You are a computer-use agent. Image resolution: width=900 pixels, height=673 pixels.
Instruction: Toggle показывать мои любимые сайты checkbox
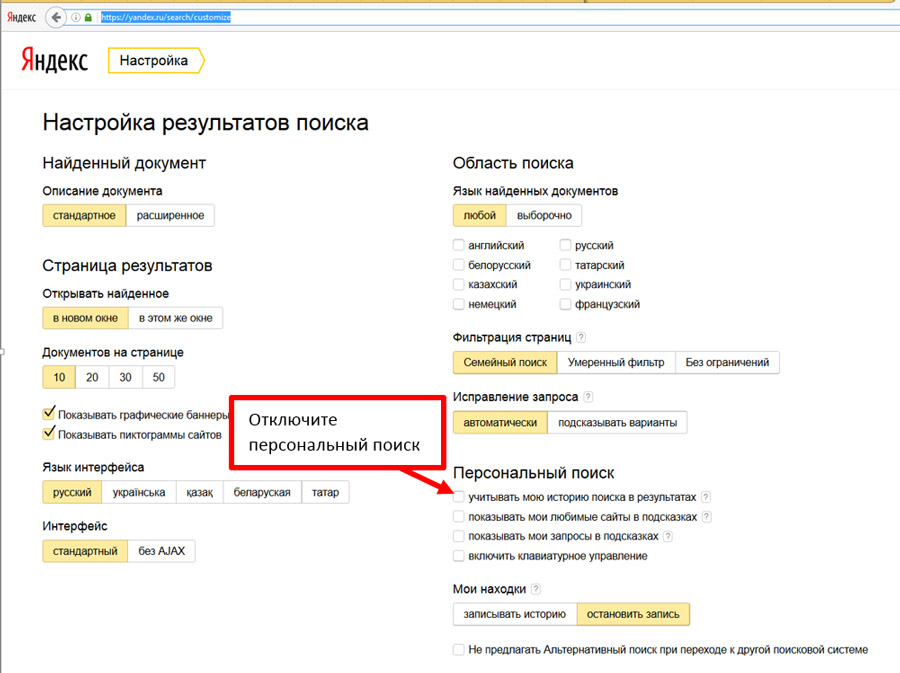[x=459, y=516]
